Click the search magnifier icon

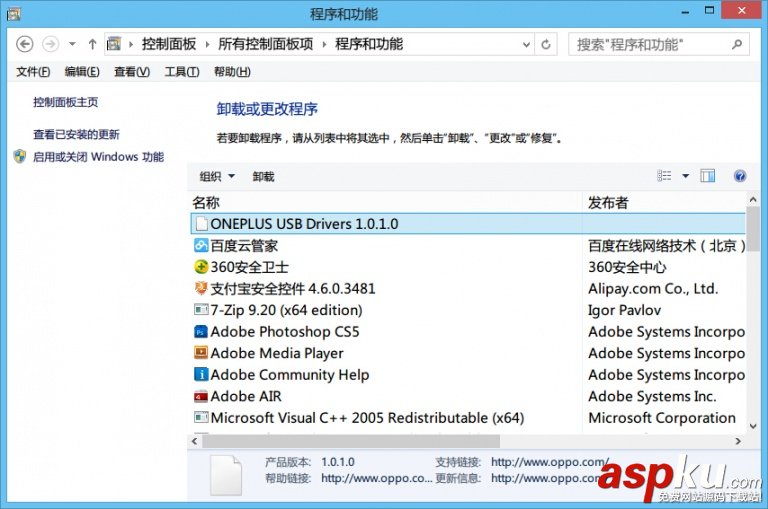[x=737, y=45]
